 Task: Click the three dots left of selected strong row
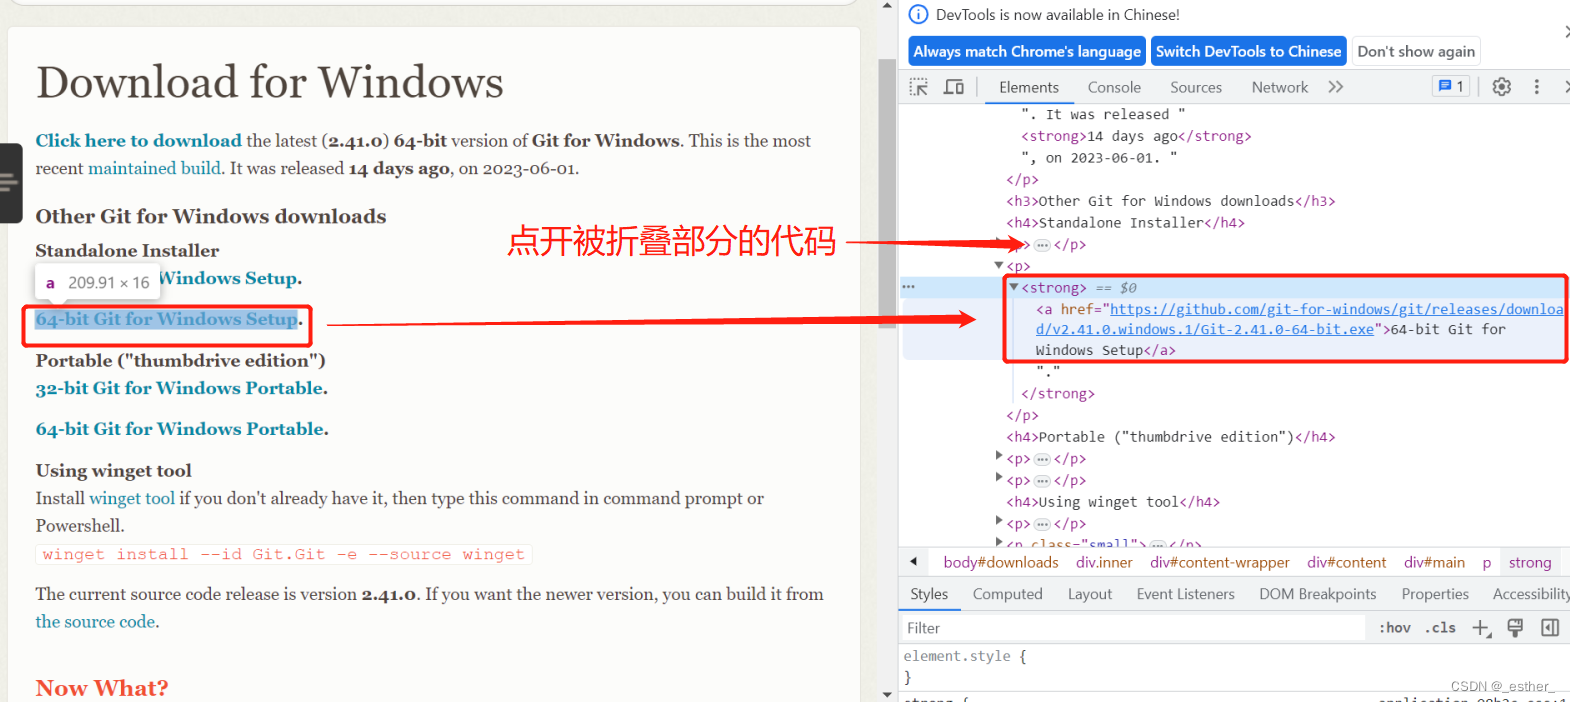pyautogui.click(x=908, y=287)
